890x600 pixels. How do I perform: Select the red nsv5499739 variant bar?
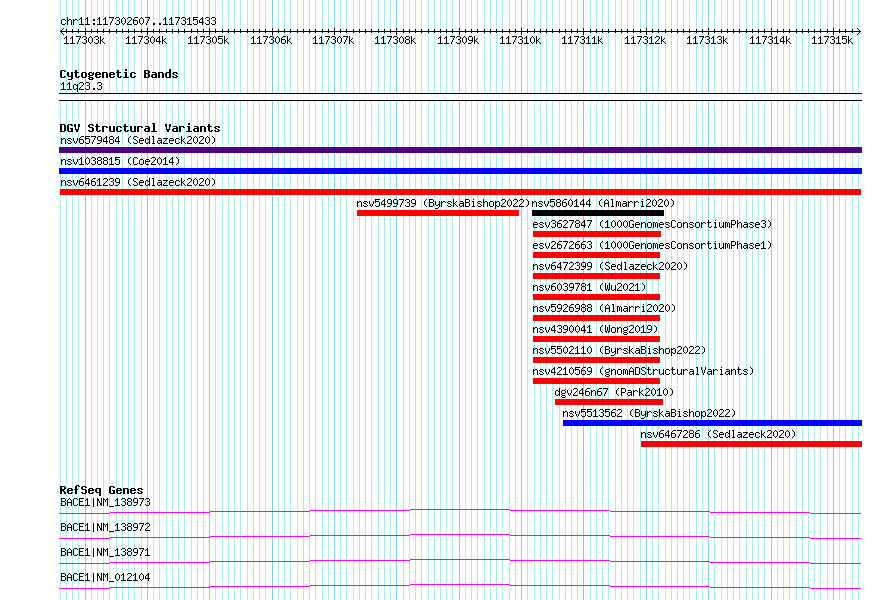tap(438, 213)
